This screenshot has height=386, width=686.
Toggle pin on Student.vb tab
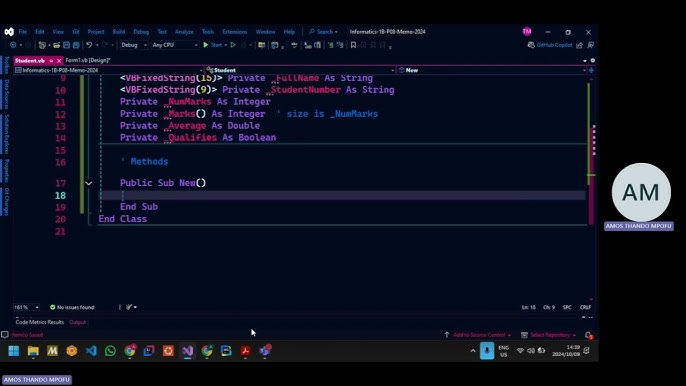pos(51,60)
